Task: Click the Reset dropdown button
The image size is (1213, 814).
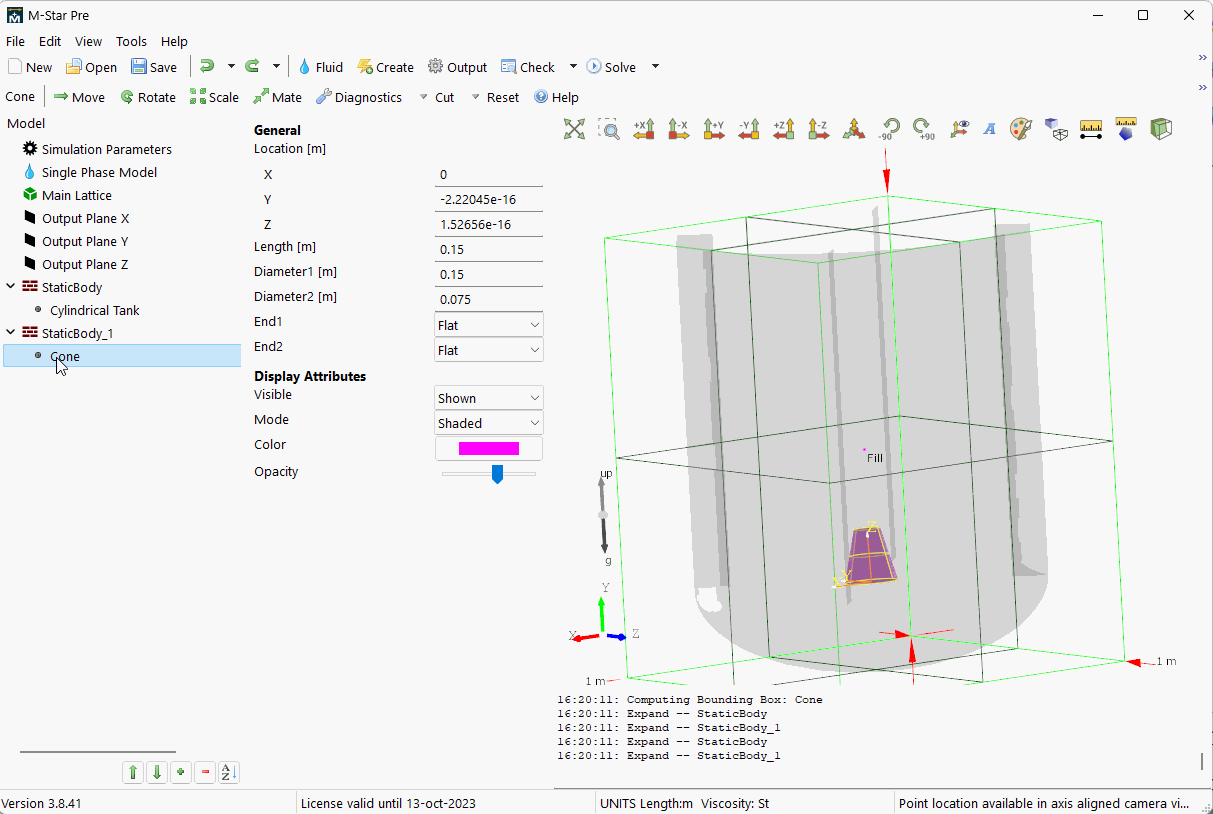Action: click(495, 97)
